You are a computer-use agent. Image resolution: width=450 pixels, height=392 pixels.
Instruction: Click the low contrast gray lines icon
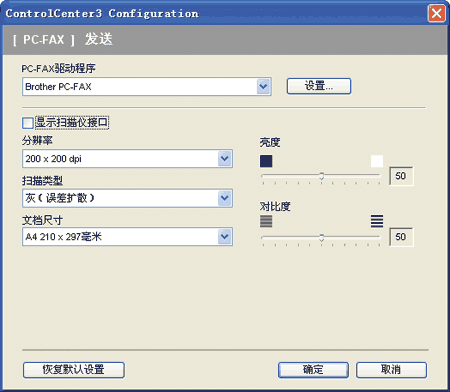[x=266, y=221]
